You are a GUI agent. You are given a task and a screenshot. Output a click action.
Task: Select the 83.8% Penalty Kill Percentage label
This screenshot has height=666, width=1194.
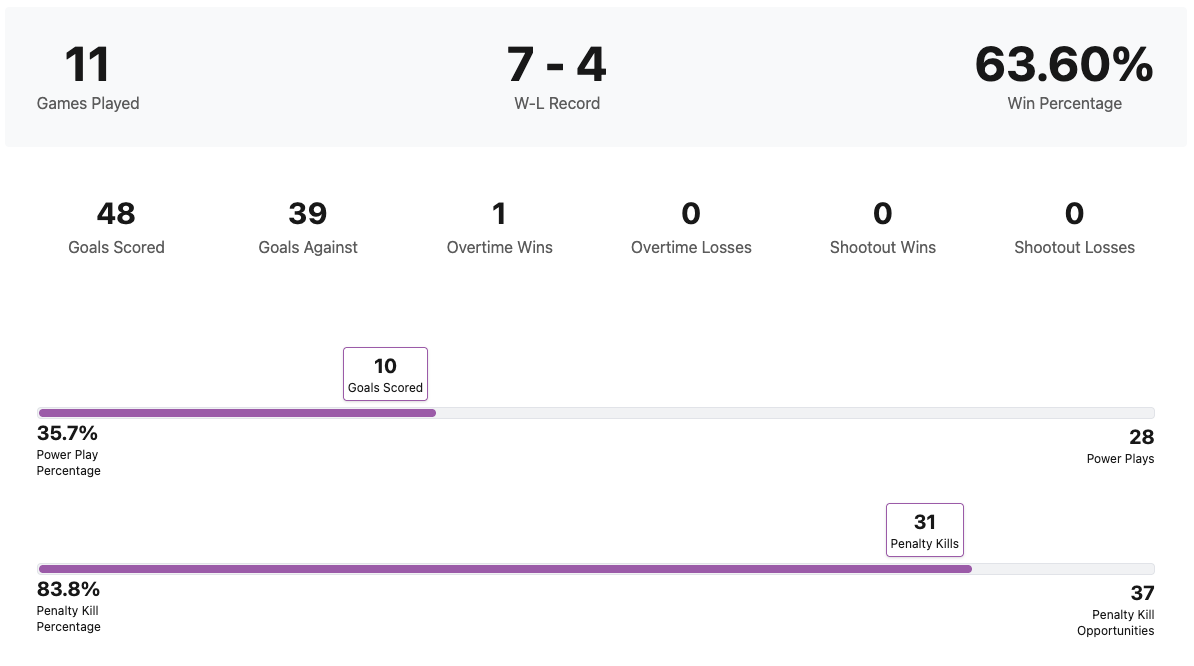click(x=68, y=590)
